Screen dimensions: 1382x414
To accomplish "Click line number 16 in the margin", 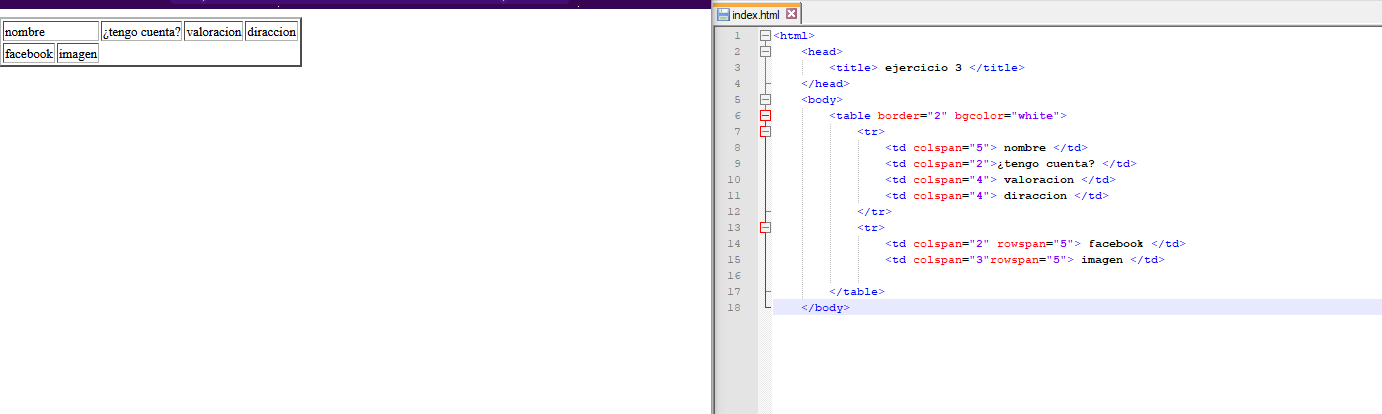I will (x=736, y=276).
